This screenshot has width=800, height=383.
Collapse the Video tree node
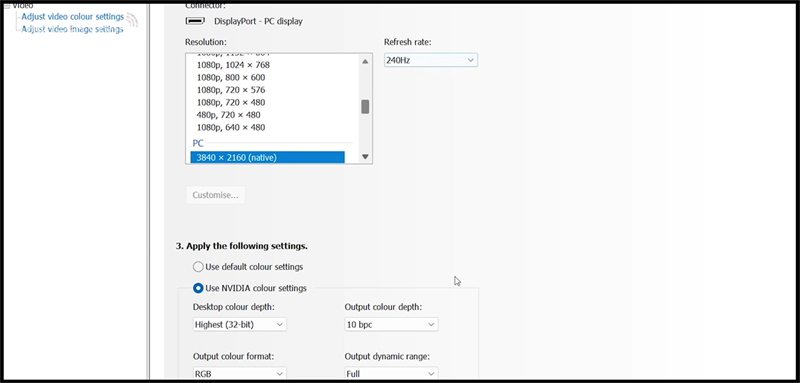[7, 6]
